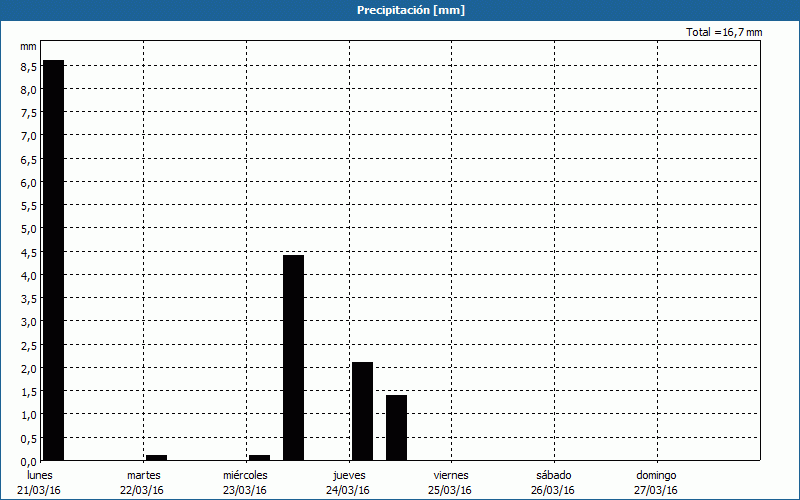The height and width of the screenshot is (500, 800).
Task: Click the sábado 26/03/16 axis label
Action: [553, 482]
